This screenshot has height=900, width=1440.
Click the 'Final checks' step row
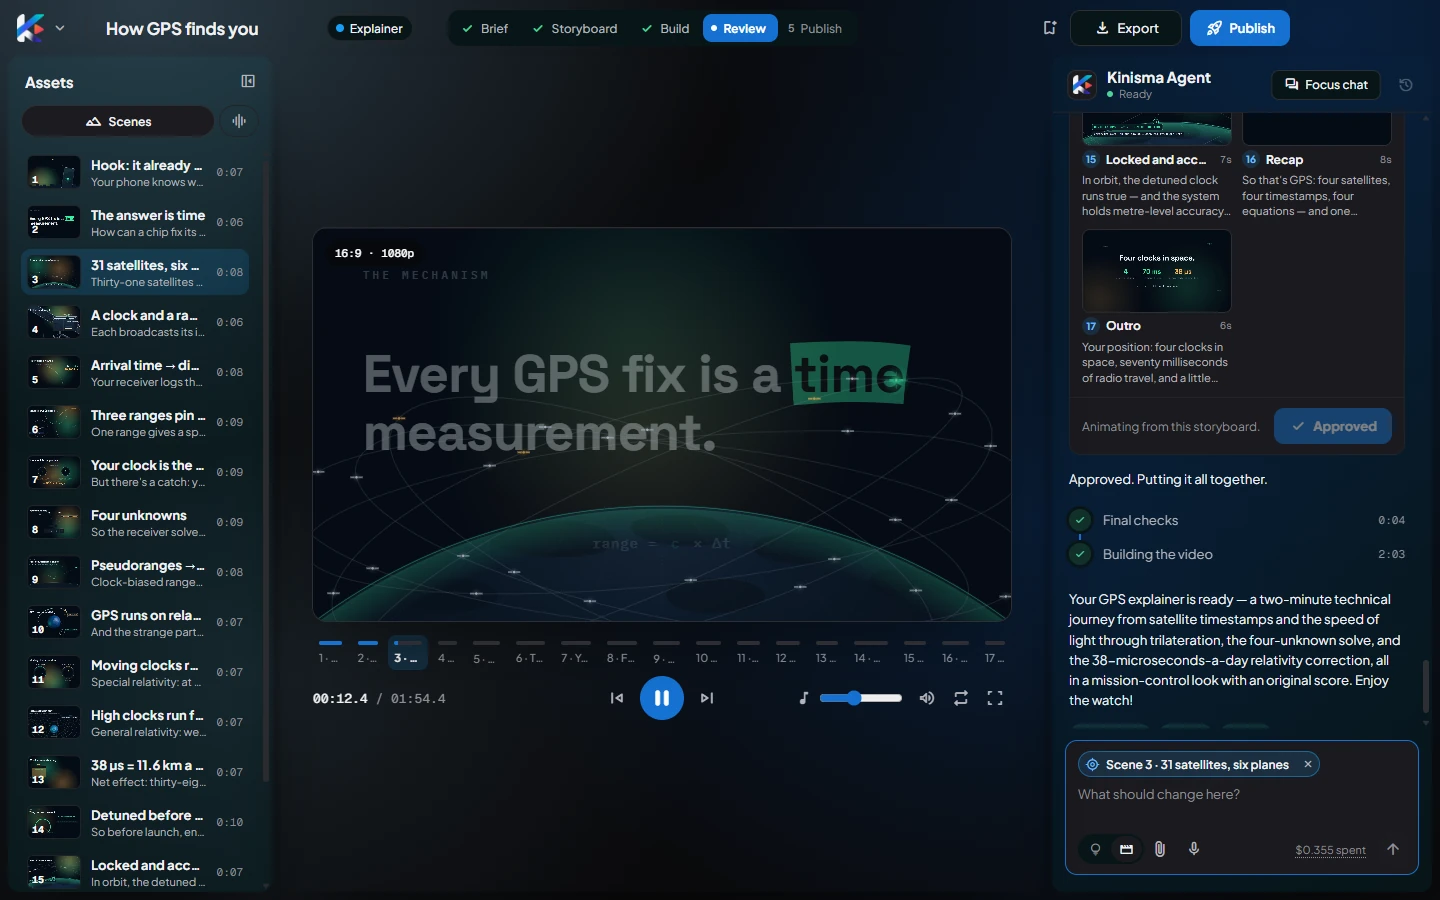point(1237,520)
